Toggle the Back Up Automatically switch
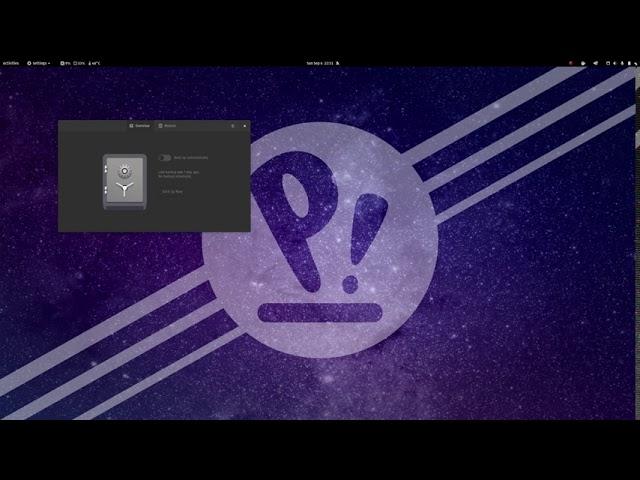The height and width of the screenshot is (480, 640). (x=164, y=158)
